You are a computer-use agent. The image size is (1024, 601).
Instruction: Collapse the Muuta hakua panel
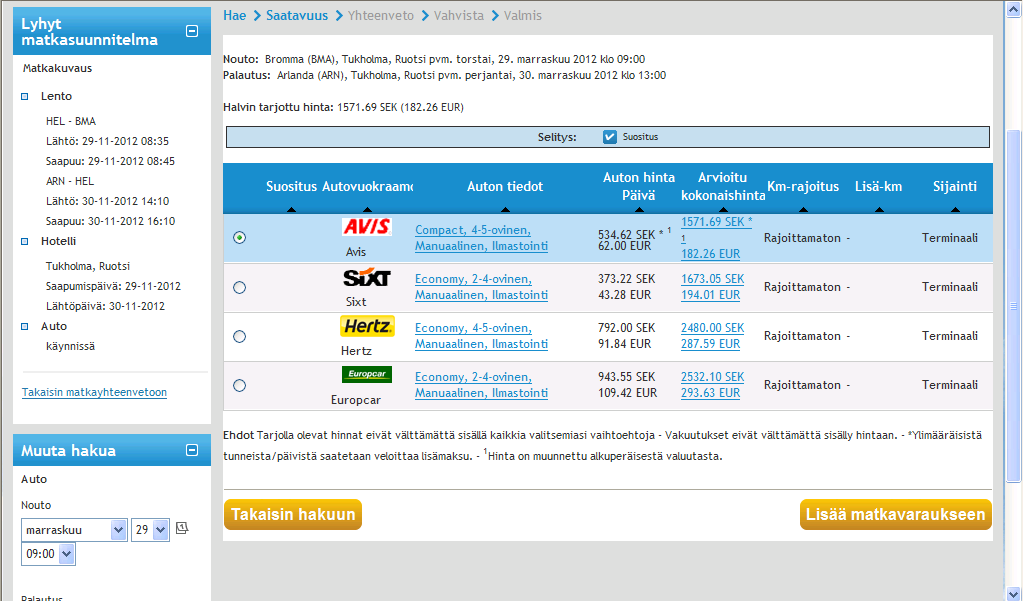click(192, 450)
